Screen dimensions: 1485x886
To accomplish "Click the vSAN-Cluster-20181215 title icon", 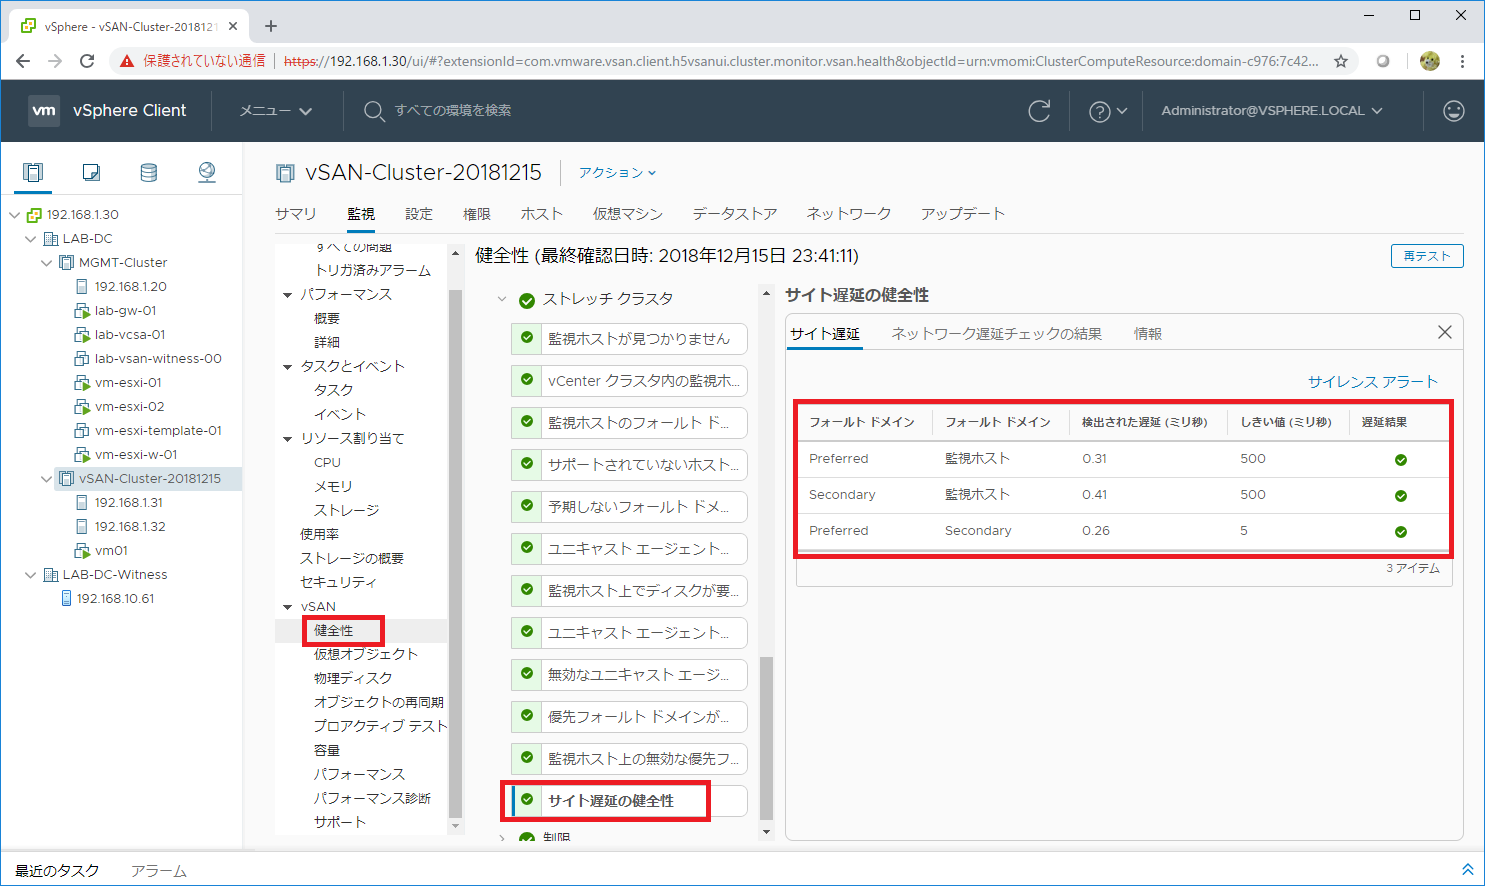I will [285, 173].
